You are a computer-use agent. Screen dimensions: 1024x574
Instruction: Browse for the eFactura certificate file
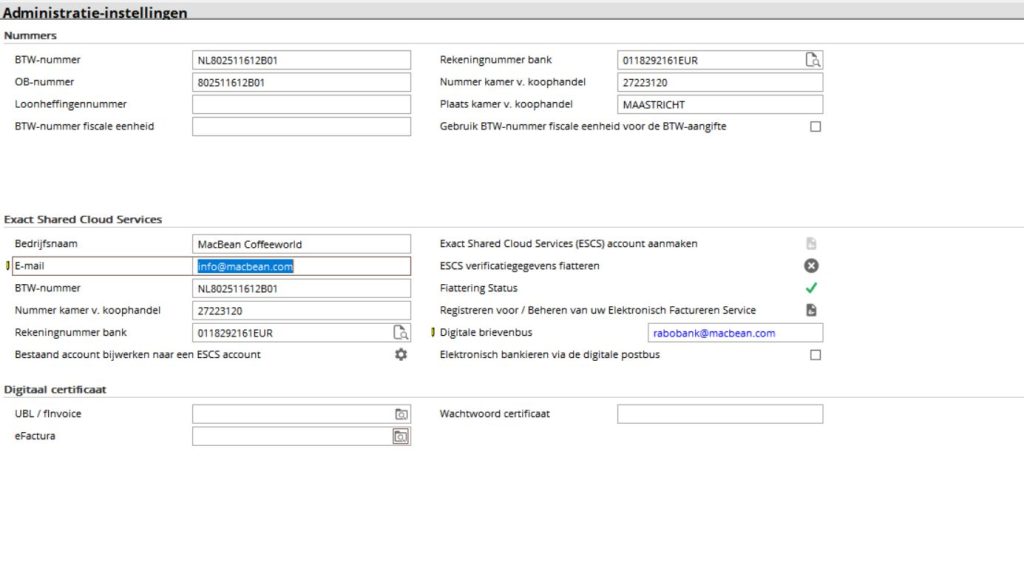pos(400,436)
